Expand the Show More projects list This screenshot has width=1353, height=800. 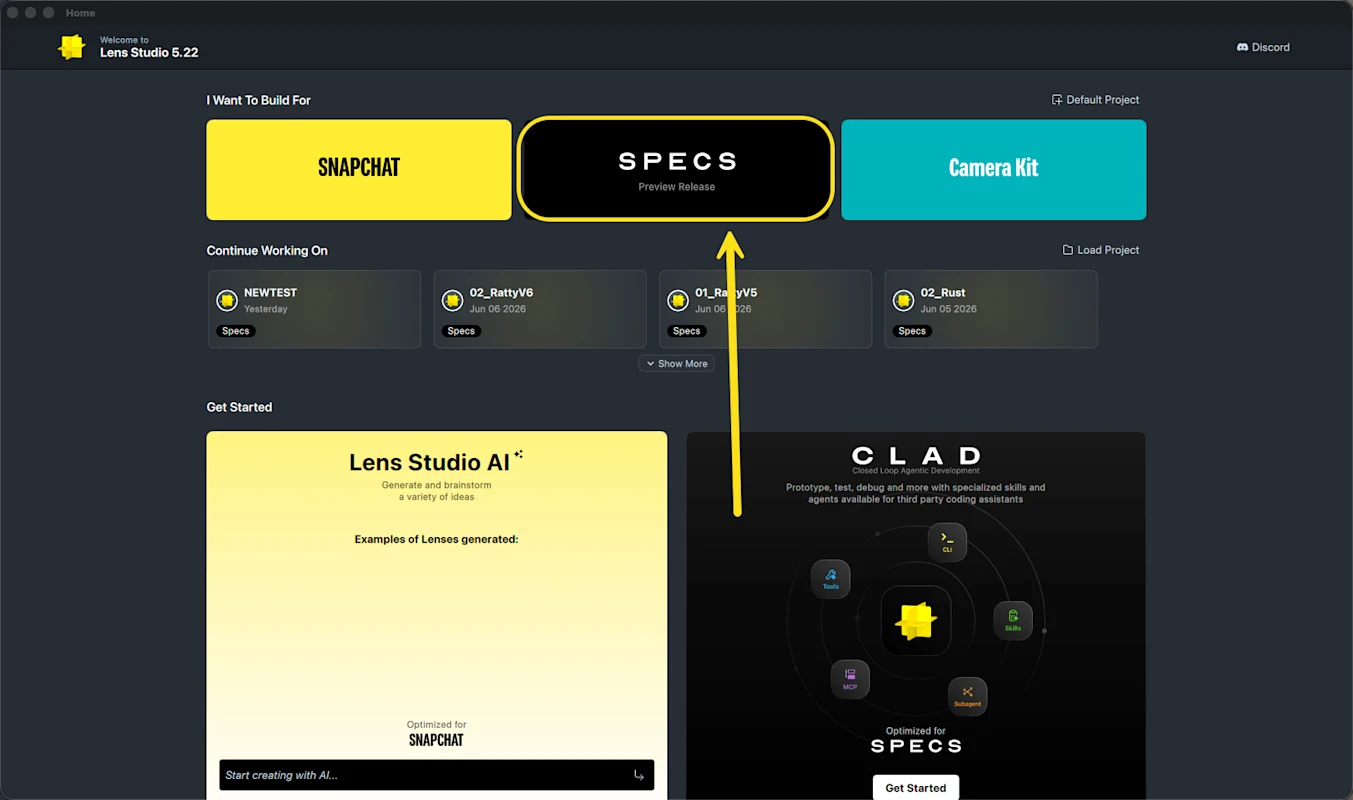677,364
